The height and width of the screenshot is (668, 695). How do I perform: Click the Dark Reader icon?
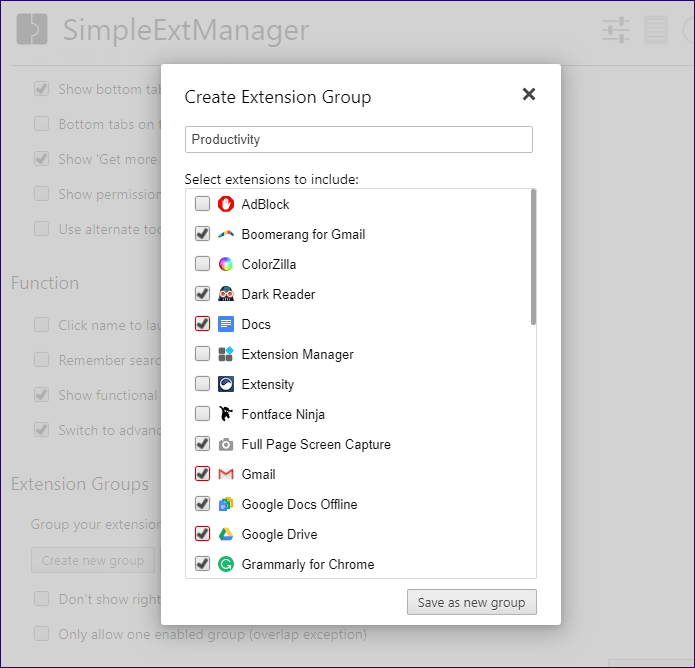226,294
